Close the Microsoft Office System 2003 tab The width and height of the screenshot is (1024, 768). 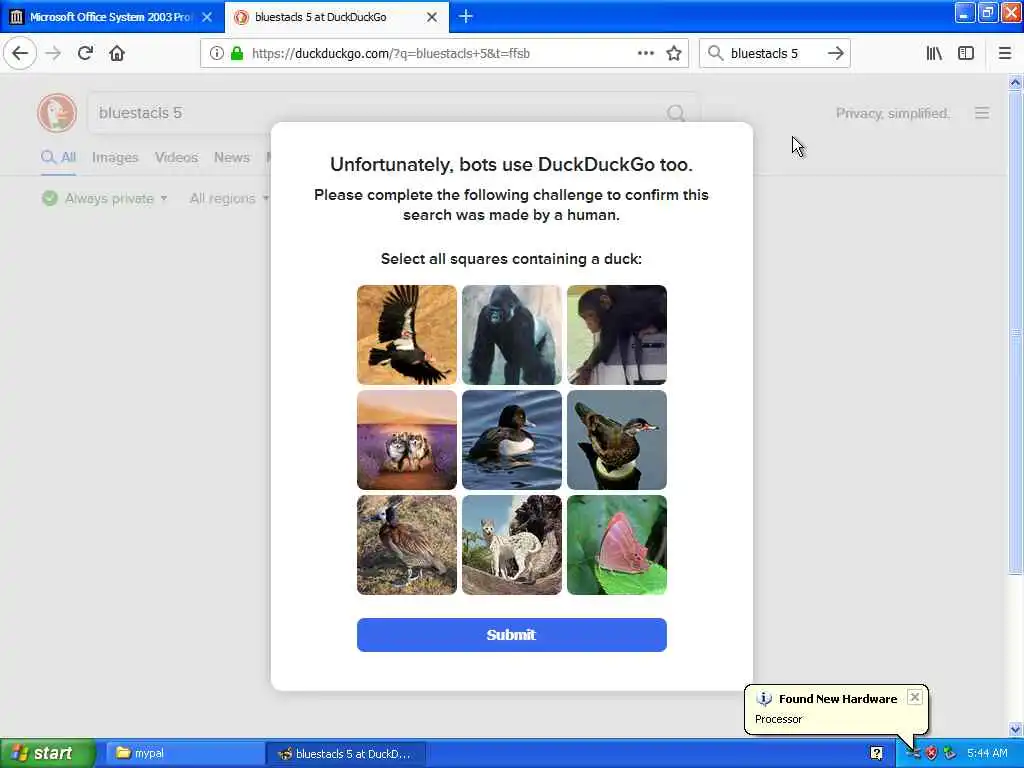point(207,17)
